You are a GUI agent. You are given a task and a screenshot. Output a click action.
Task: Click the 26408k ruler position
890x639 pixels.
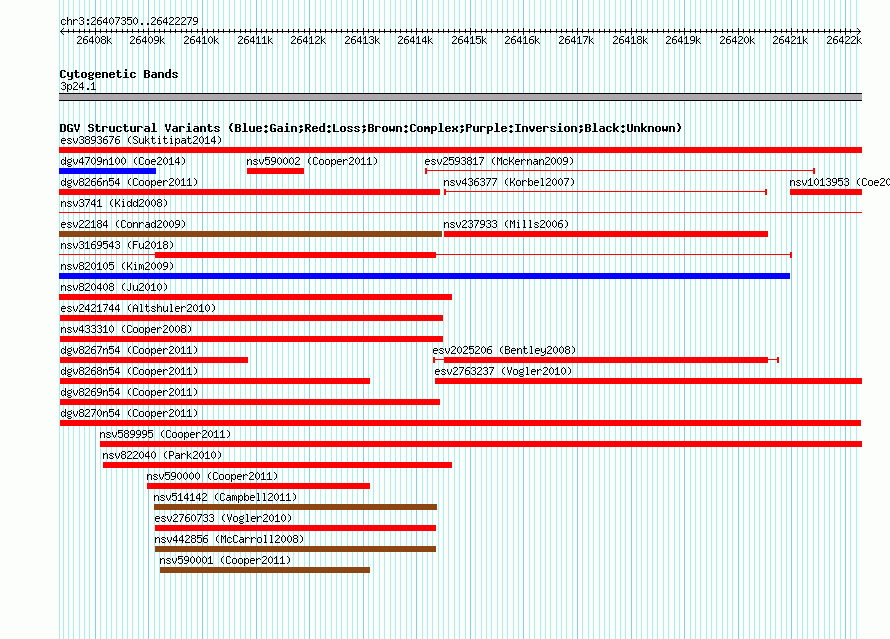(x=94, y=40)
